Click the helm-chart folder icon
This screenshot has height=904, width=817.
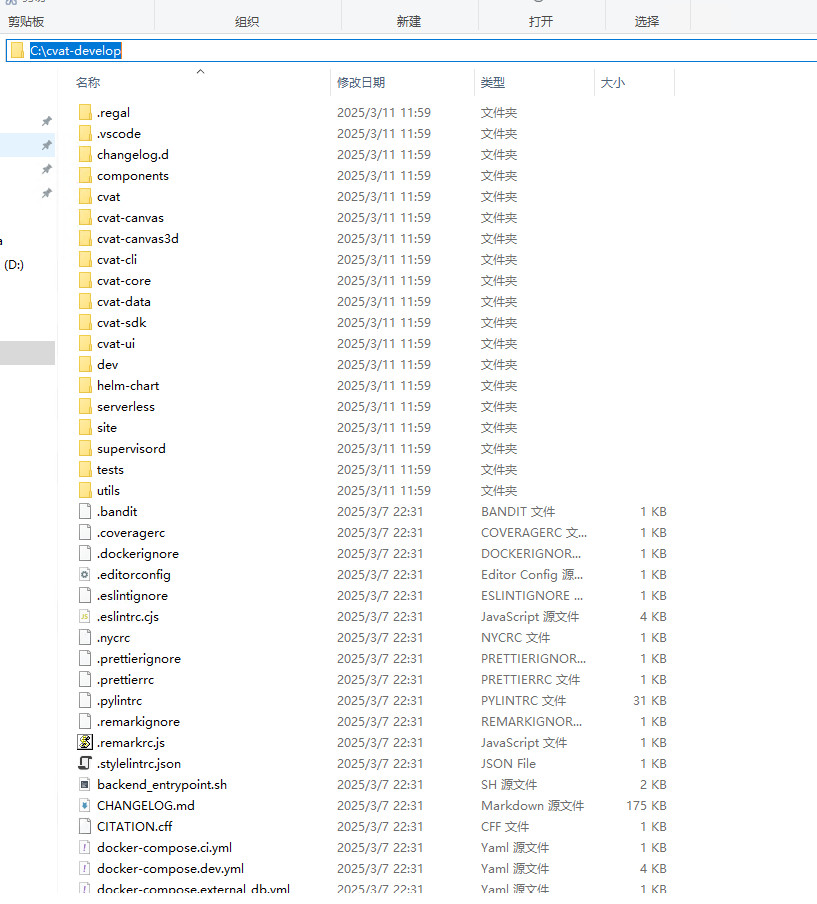pyautogui.click(x=85, y=385)
